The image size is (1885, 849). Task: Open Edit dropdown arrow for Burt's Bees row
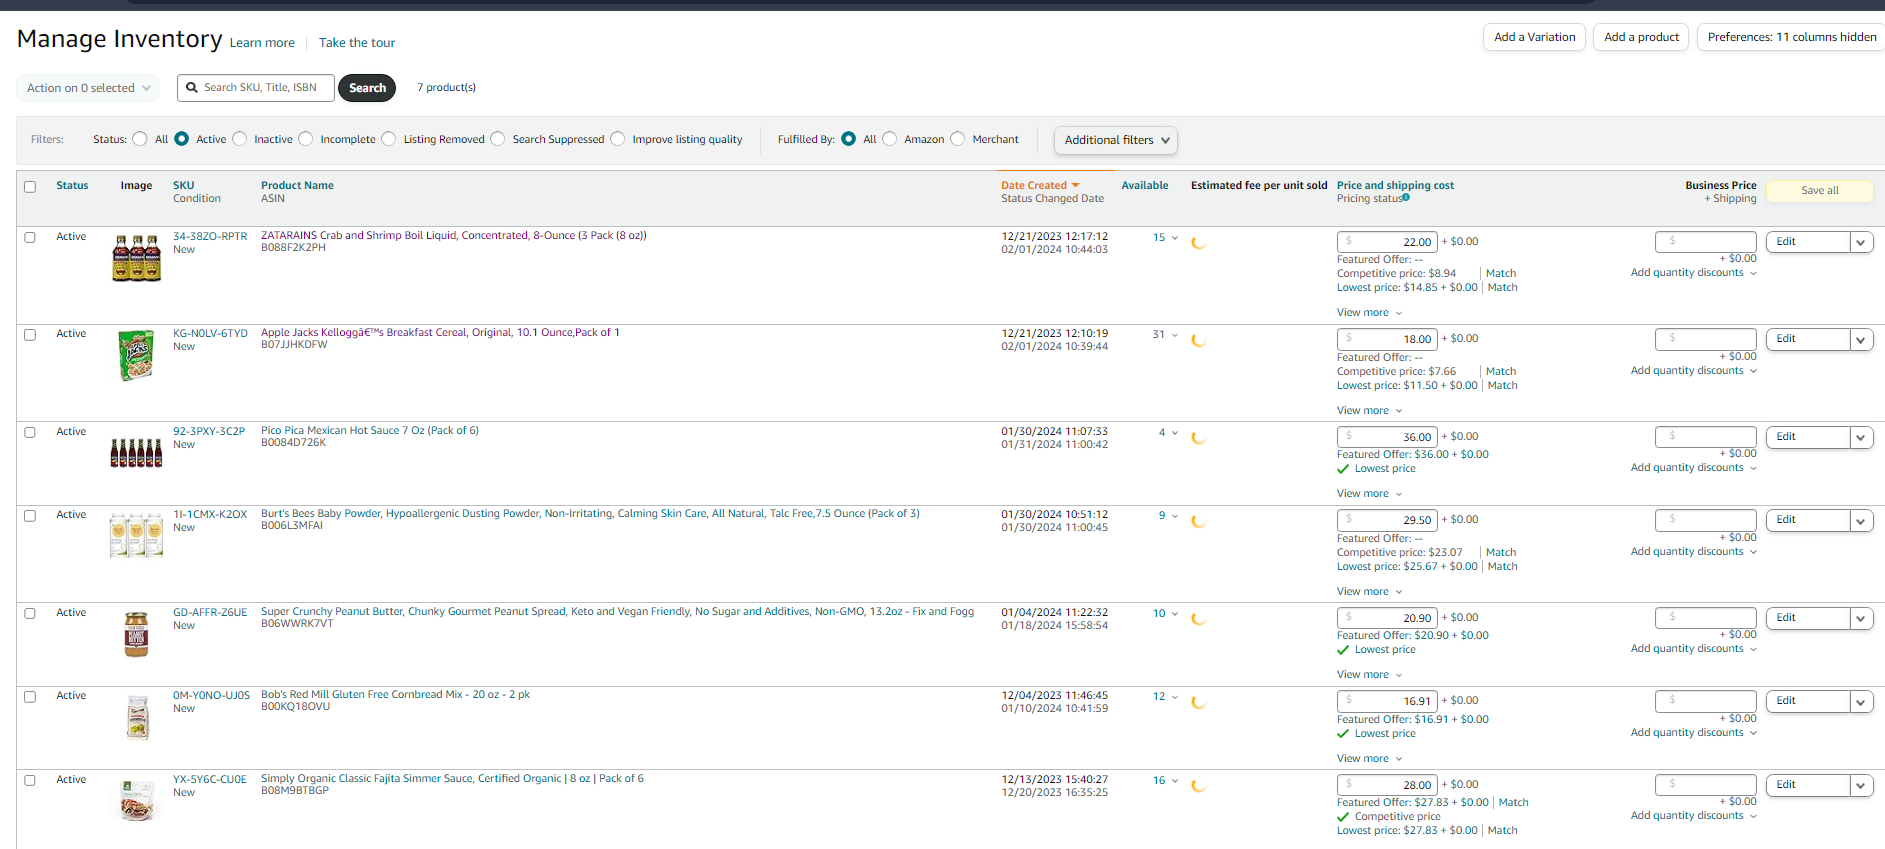tap(1861, 520)
